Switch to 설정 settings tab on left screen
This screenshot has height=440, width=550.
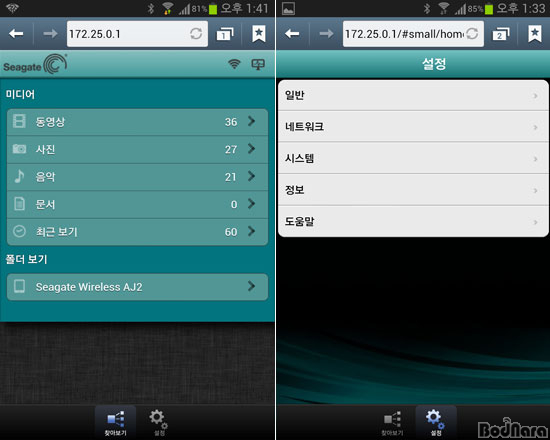point(158,423)
